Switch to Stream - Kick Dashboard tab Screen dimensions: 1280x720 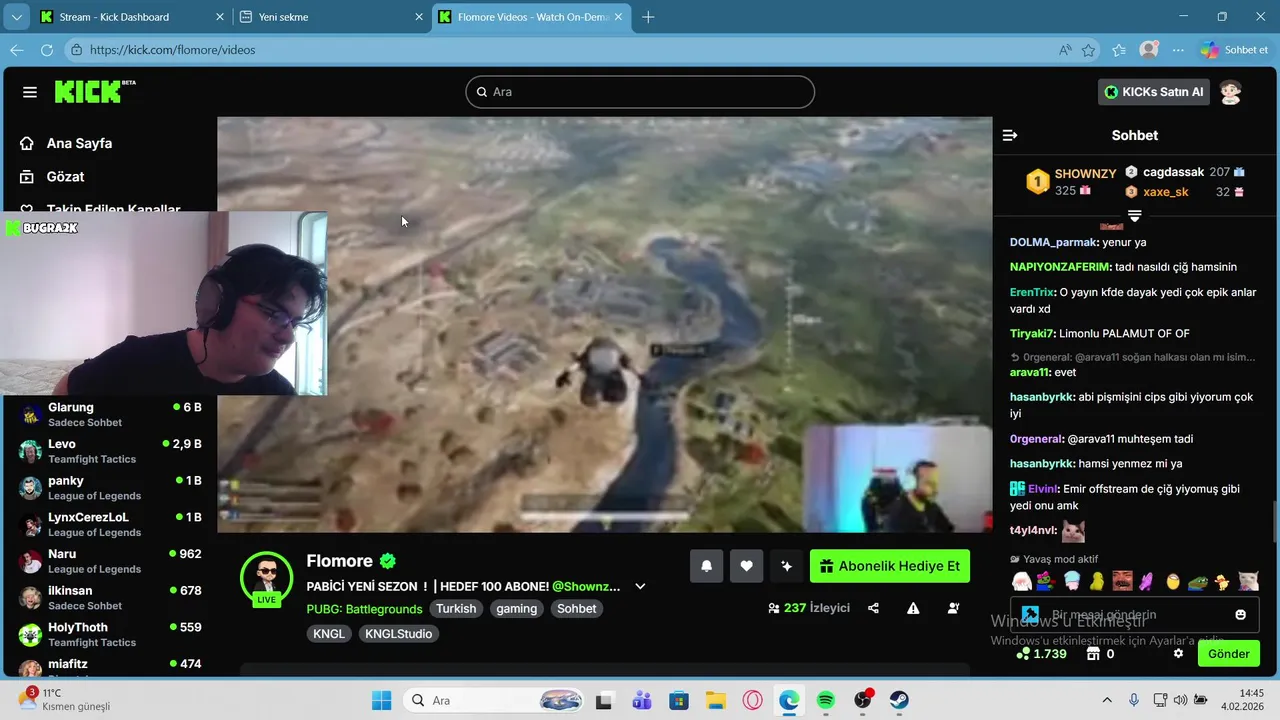pos(132,17)
